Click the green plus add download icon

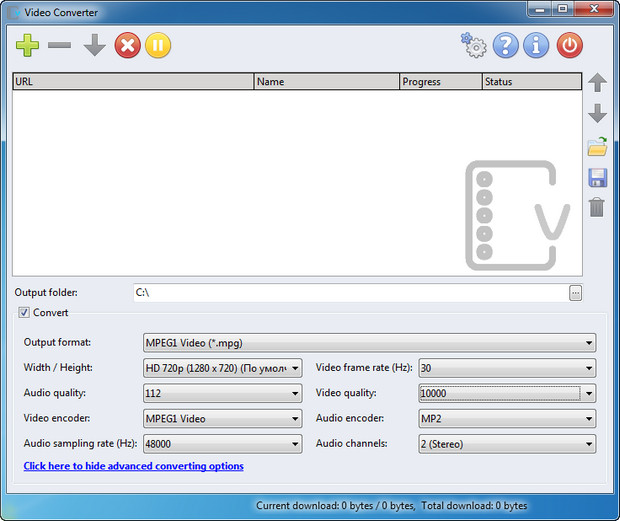[27, 45]
